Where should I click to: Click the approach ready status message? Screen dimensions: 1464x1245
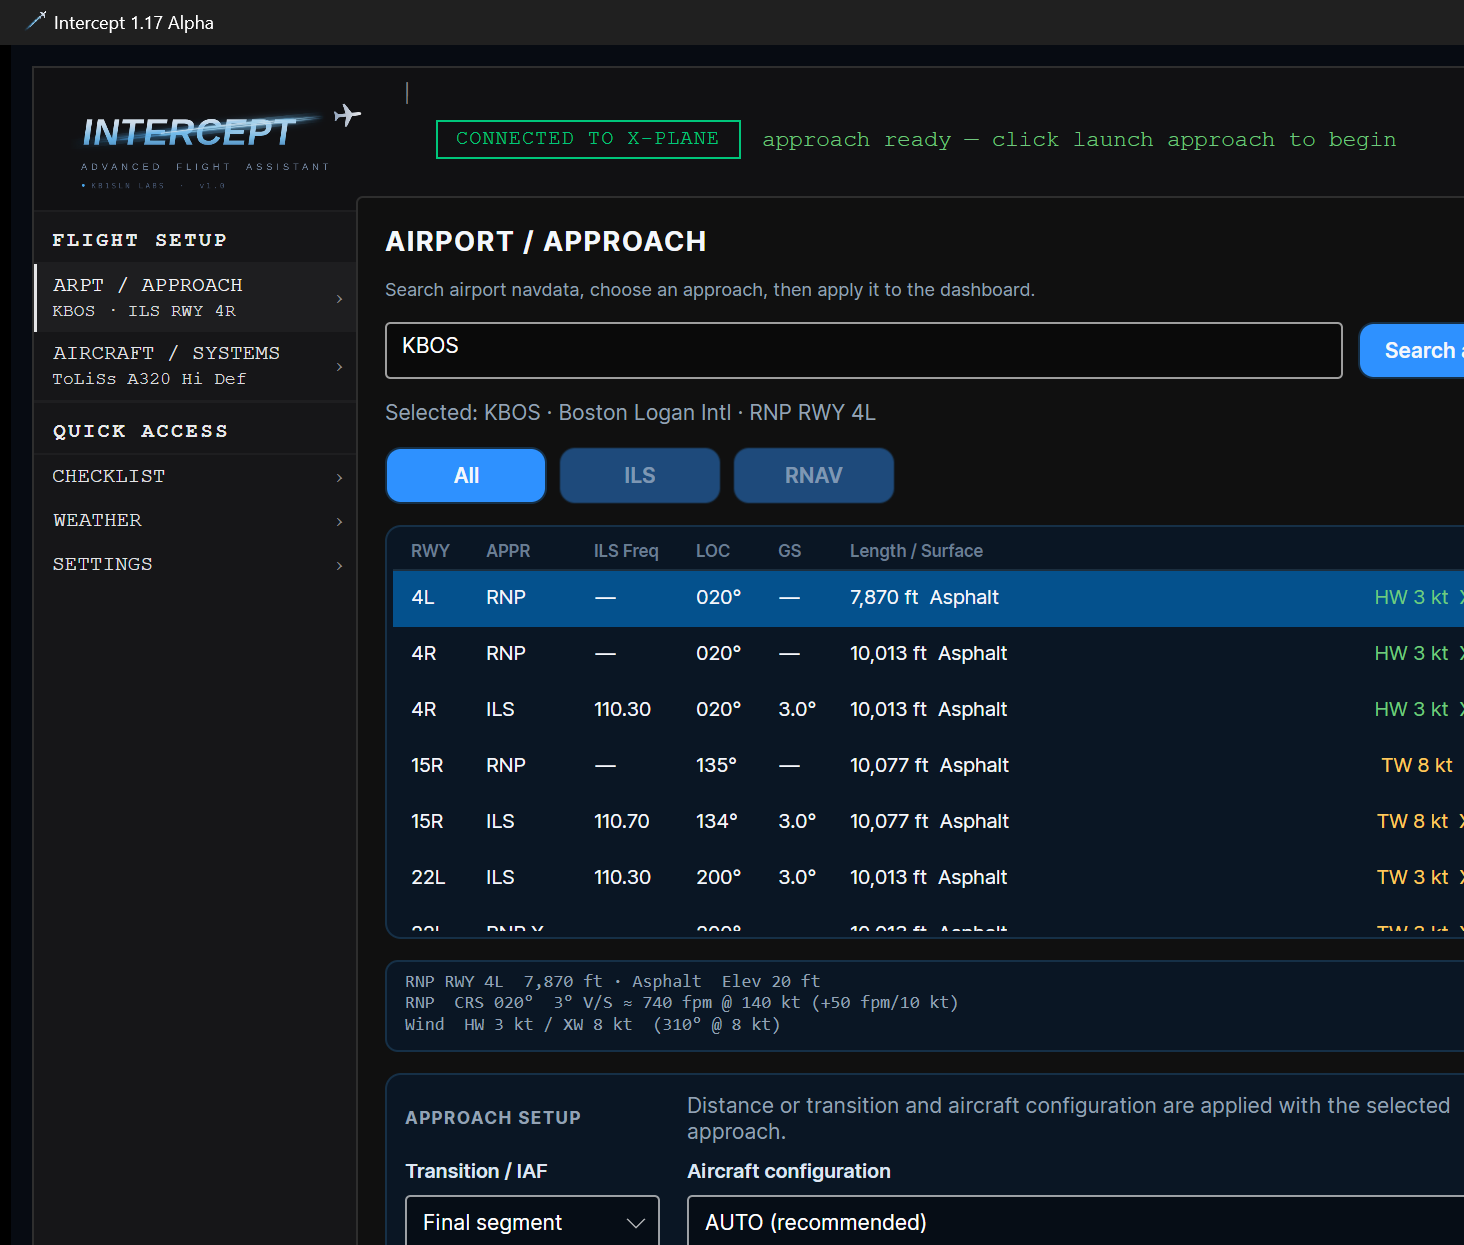pyautogui.click(x=1079, y=139)
